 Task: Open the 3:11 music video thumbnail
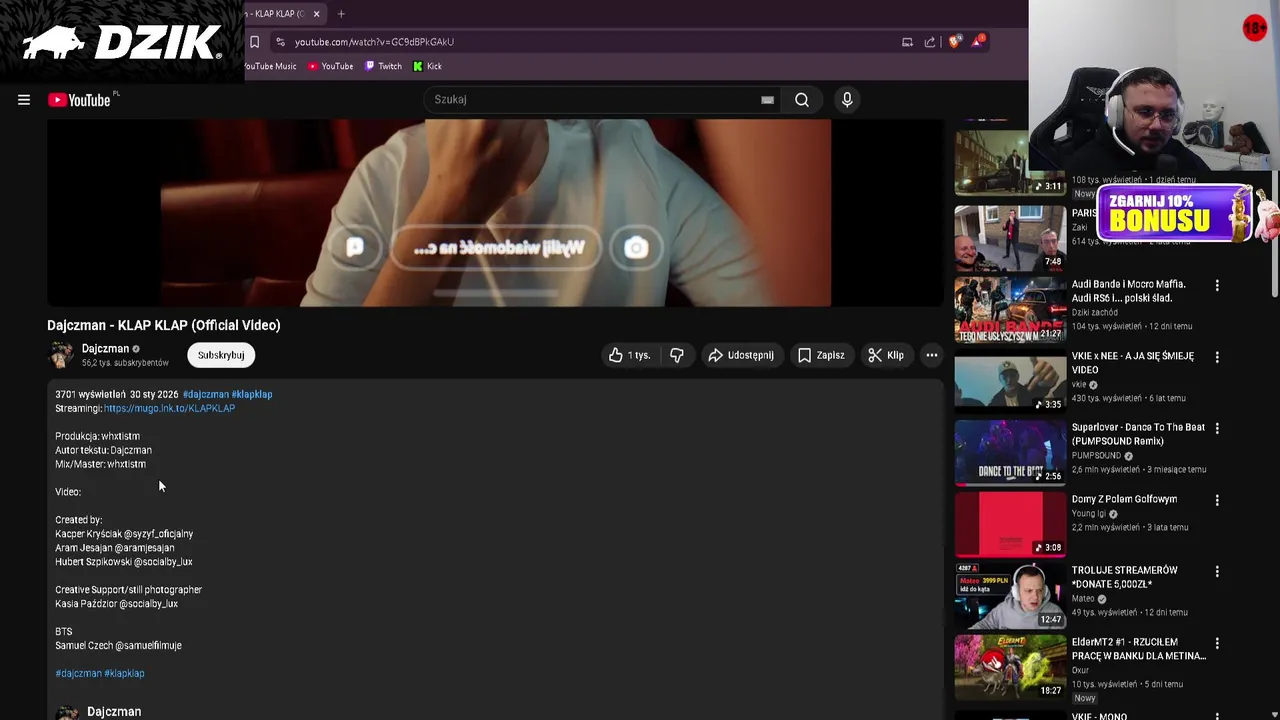[x=1010, y=163]
